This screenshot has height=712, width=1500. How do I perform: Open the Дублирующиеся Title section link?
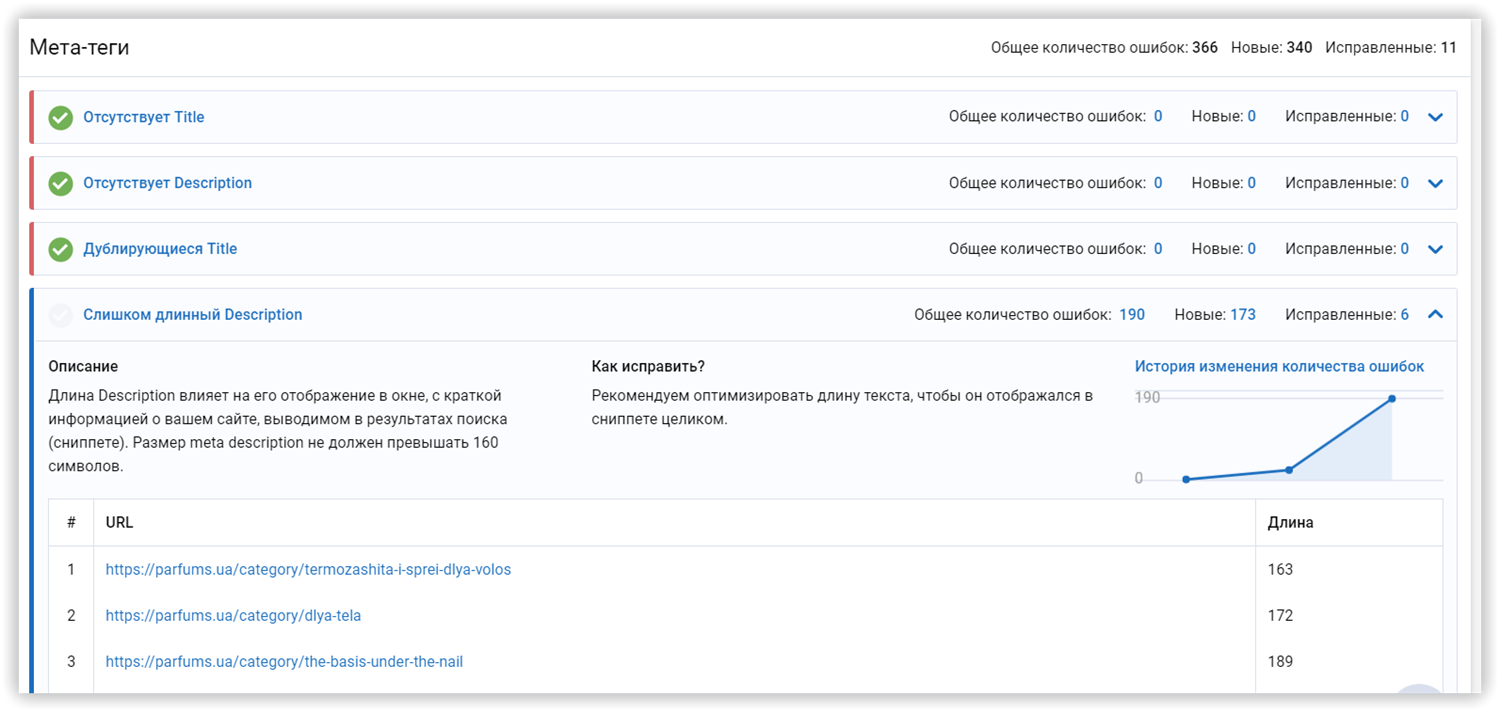point(160,249)
